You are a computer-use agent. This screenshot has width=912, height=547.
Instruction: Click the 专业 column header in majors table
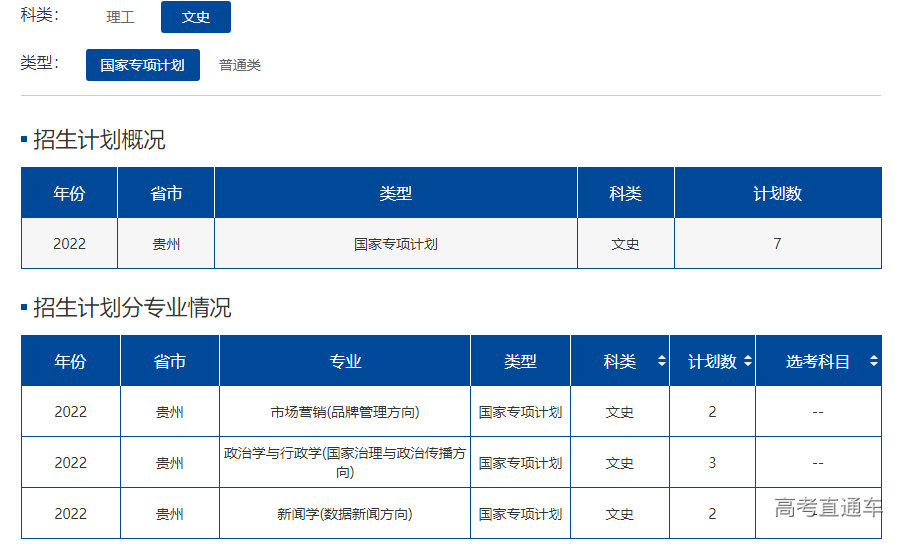[345, 362]
